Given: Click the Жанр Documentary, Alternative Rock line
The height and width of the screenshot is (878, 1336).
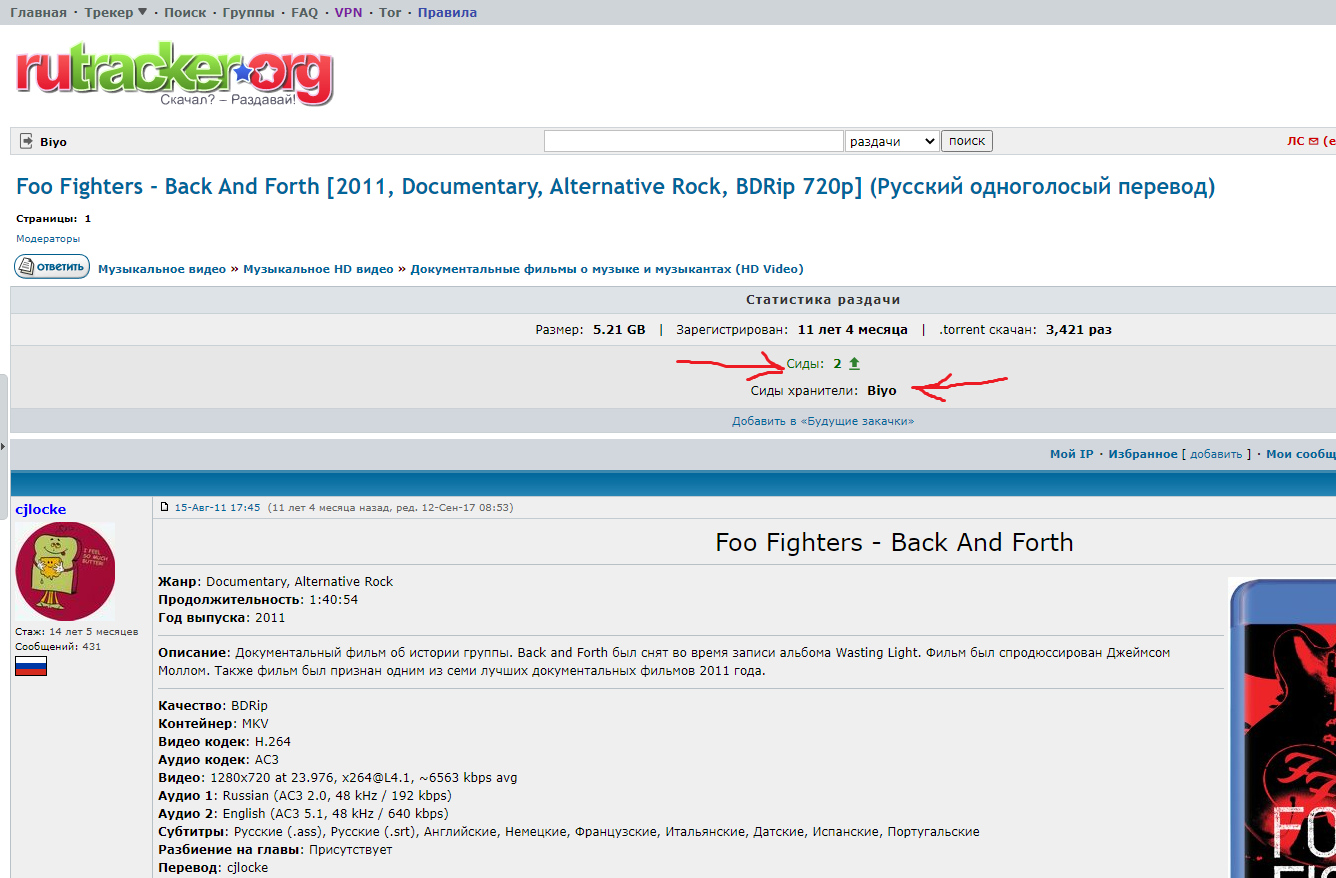Looking at the screenshot, I should [x=275, y=581].
